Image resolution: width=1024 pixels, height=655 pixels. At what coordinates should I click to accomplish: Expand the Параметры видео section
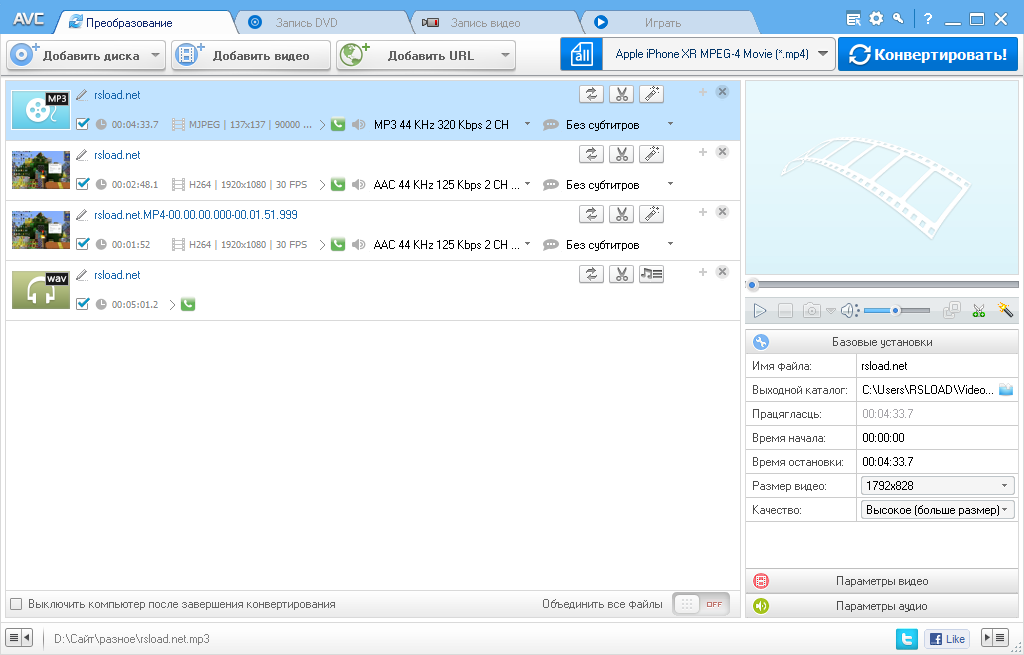[x=882, y=581]
